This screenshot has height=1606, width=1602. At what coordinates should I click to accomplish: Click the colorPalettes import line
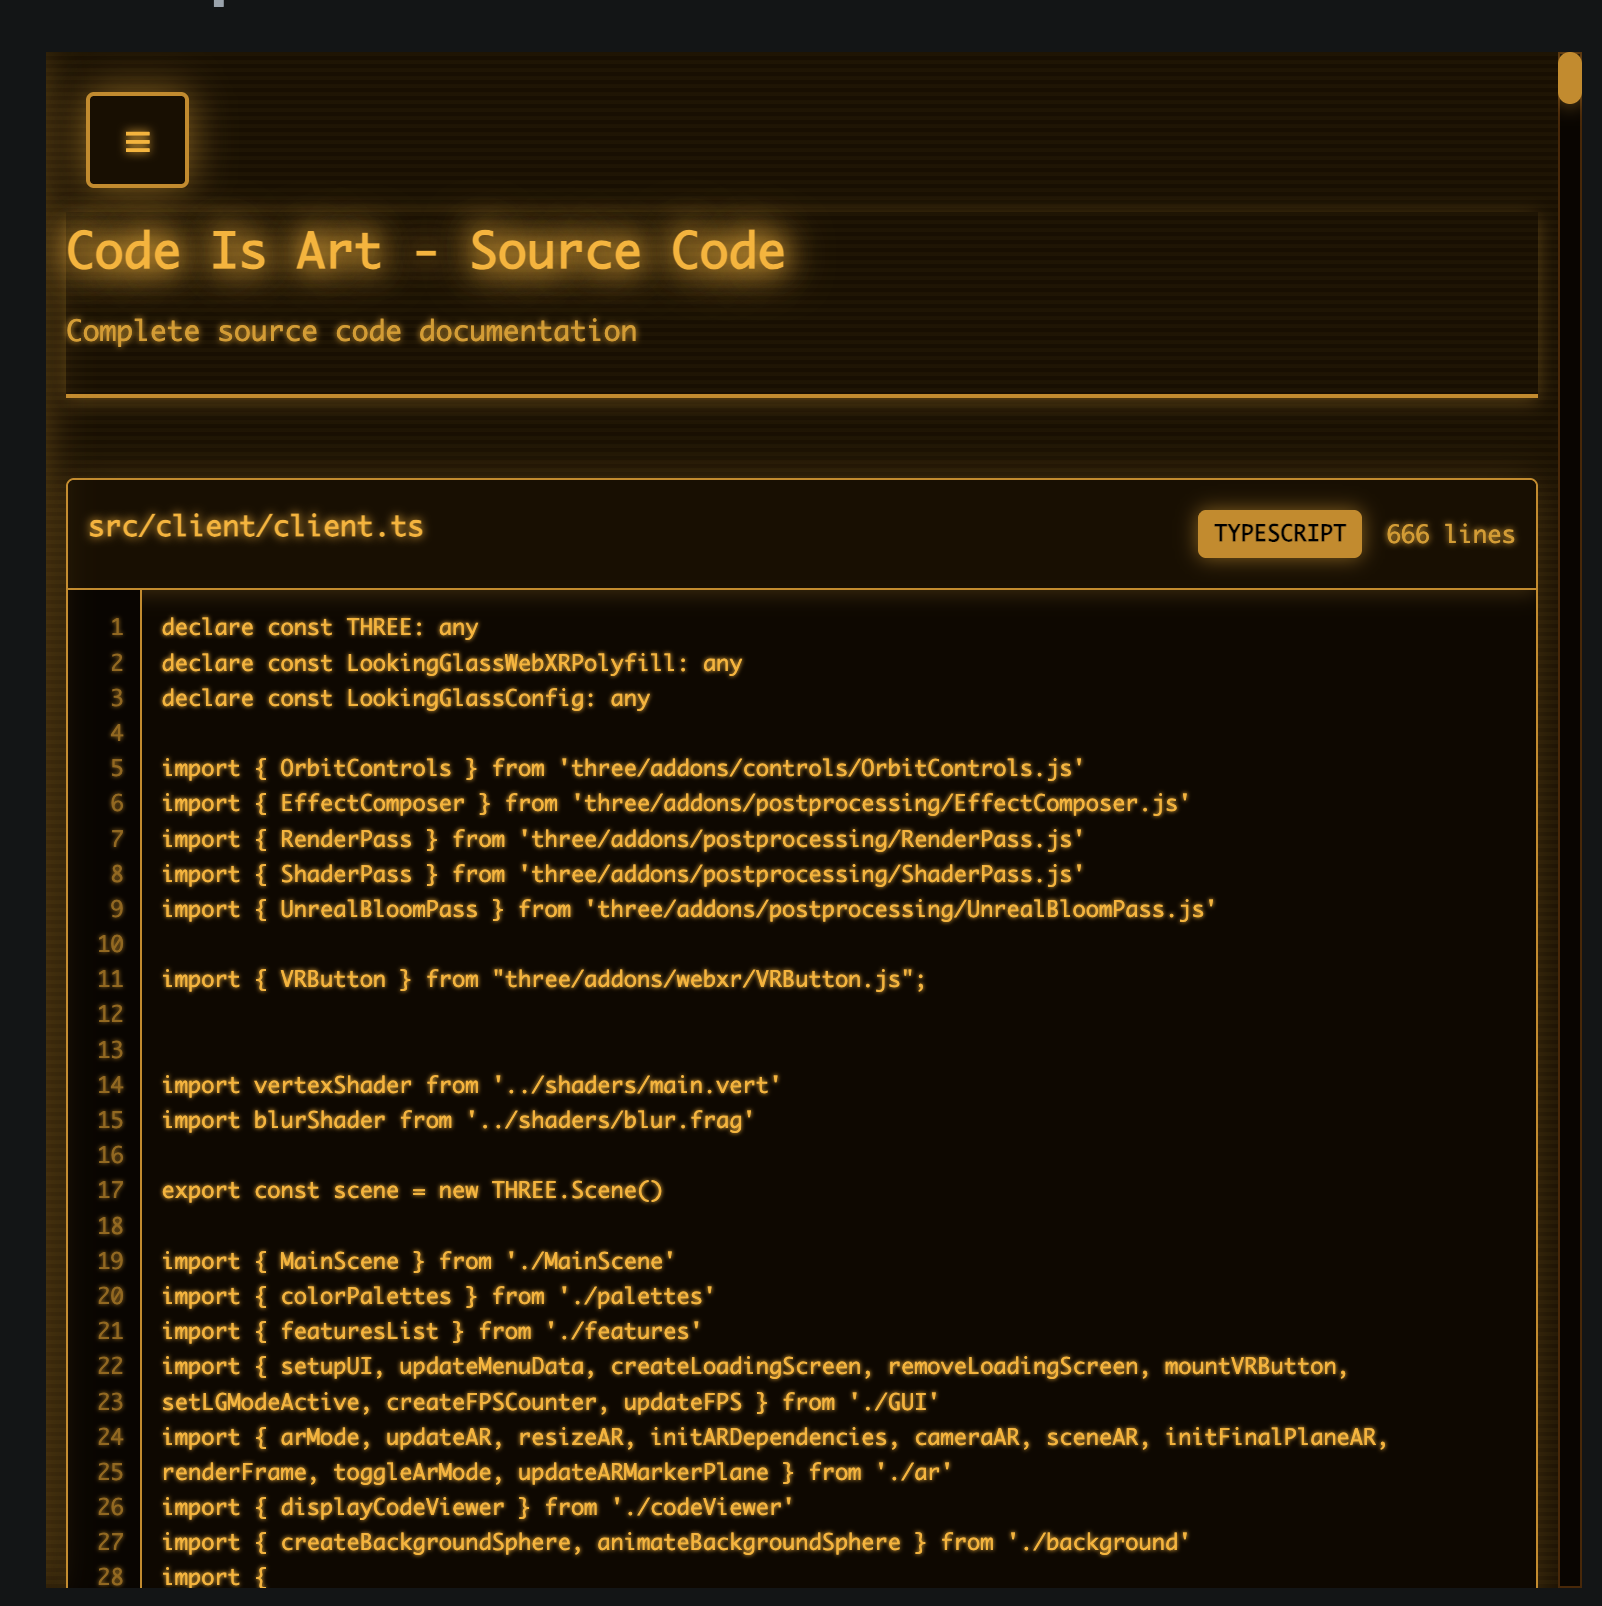(438, 1296)
